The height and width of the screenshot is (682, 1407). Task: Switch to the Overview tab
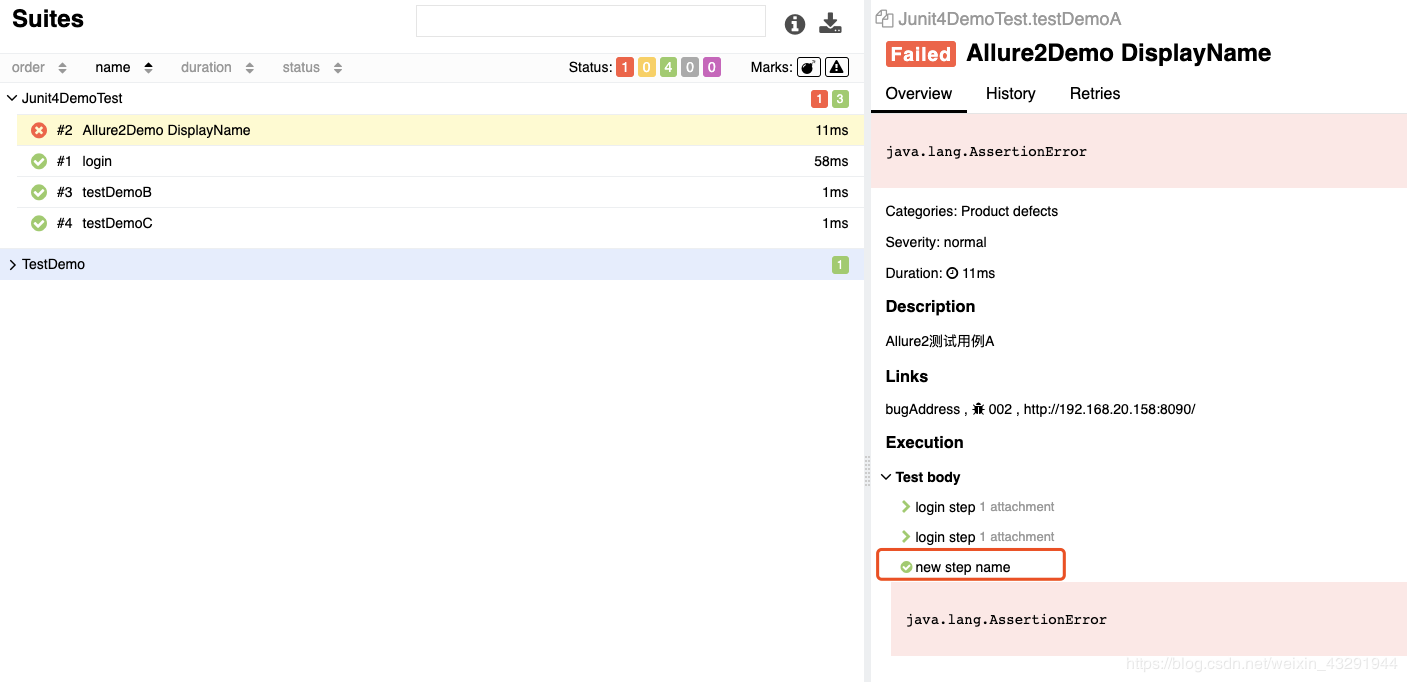(919, 93)
